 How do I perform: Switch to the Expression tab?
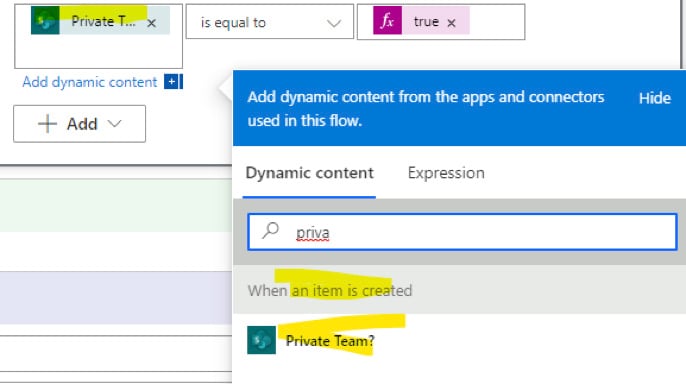[x=446, y=173]
